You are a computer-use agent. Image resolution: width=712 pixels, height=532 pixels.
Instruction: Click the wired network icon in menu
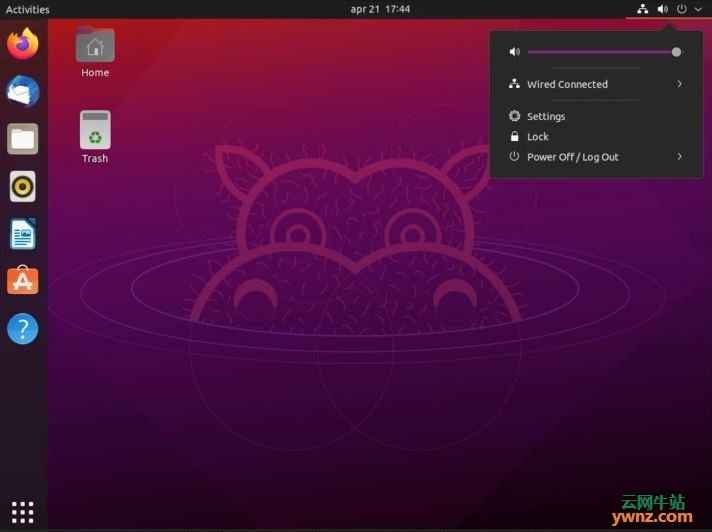coord(514,84)
